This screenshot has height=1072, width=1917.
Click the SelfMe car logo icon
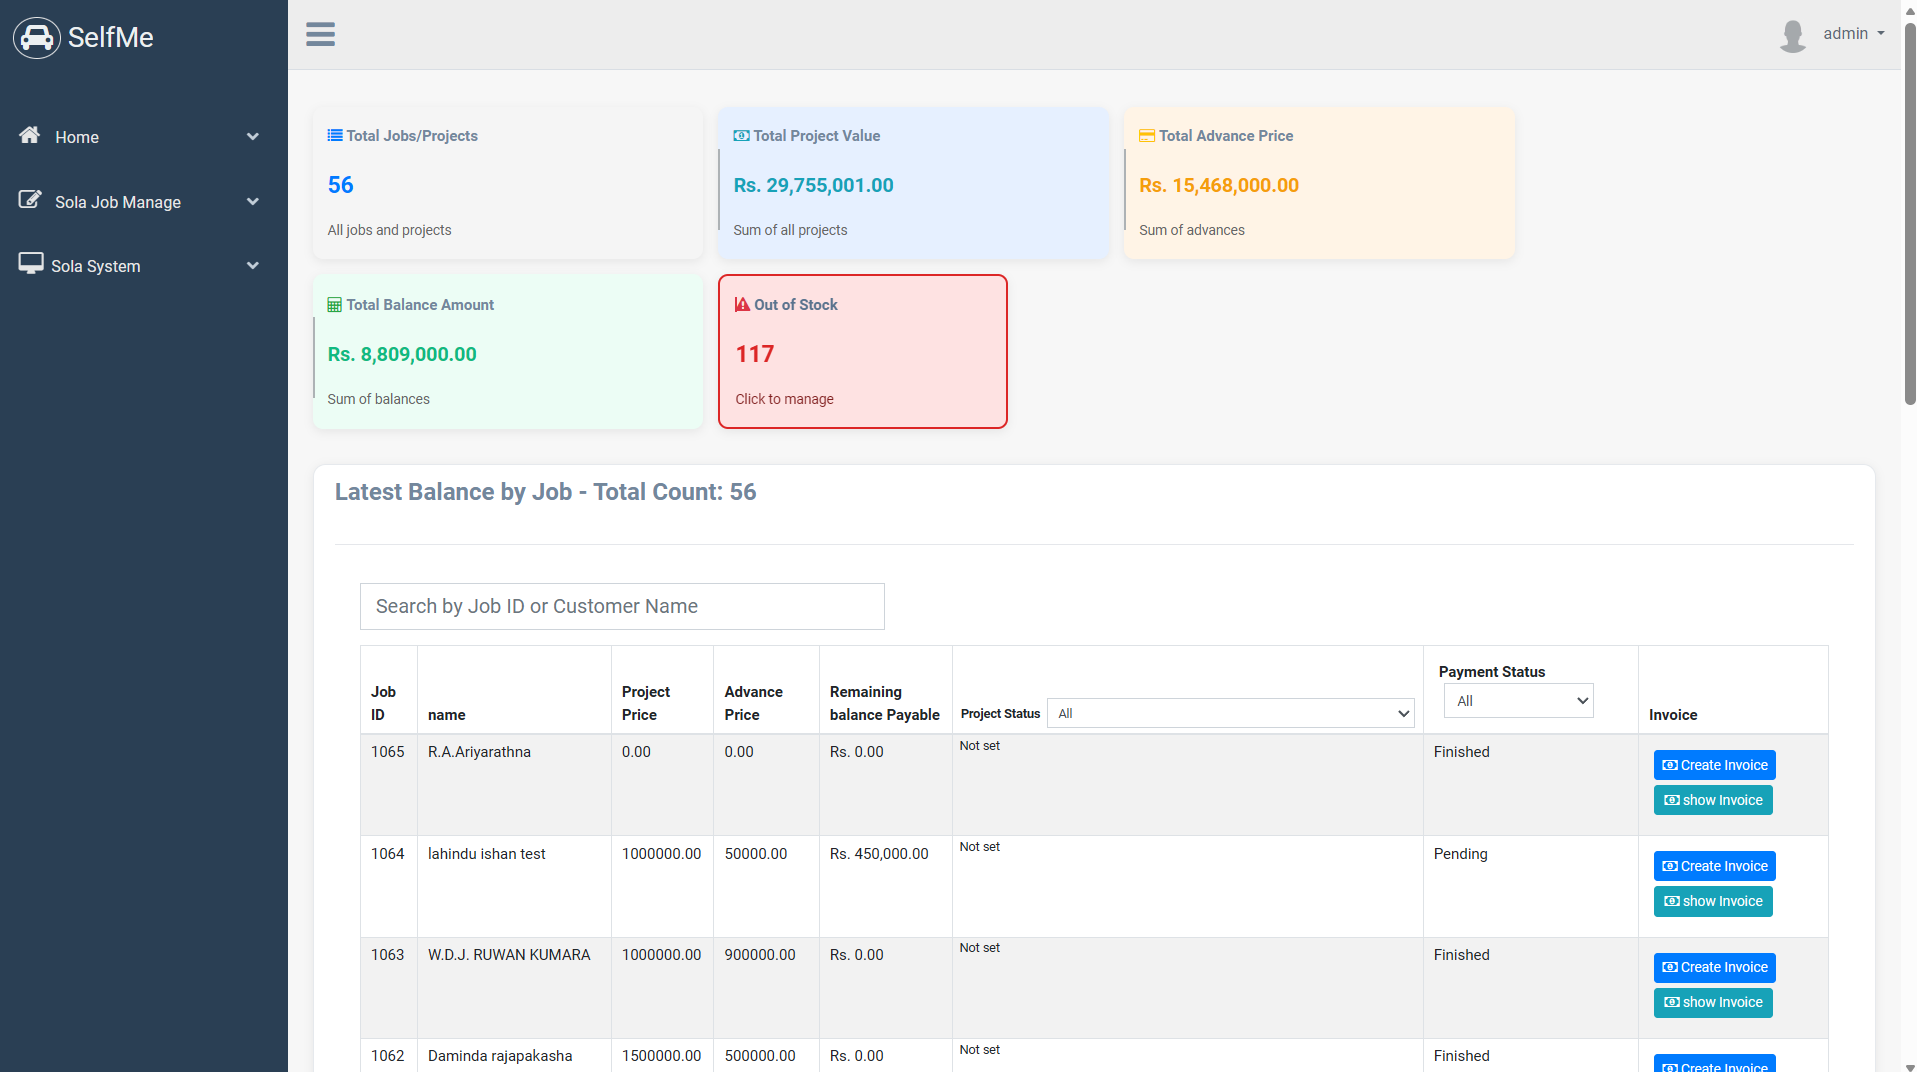pyautogui.click(x=37, y=38)
